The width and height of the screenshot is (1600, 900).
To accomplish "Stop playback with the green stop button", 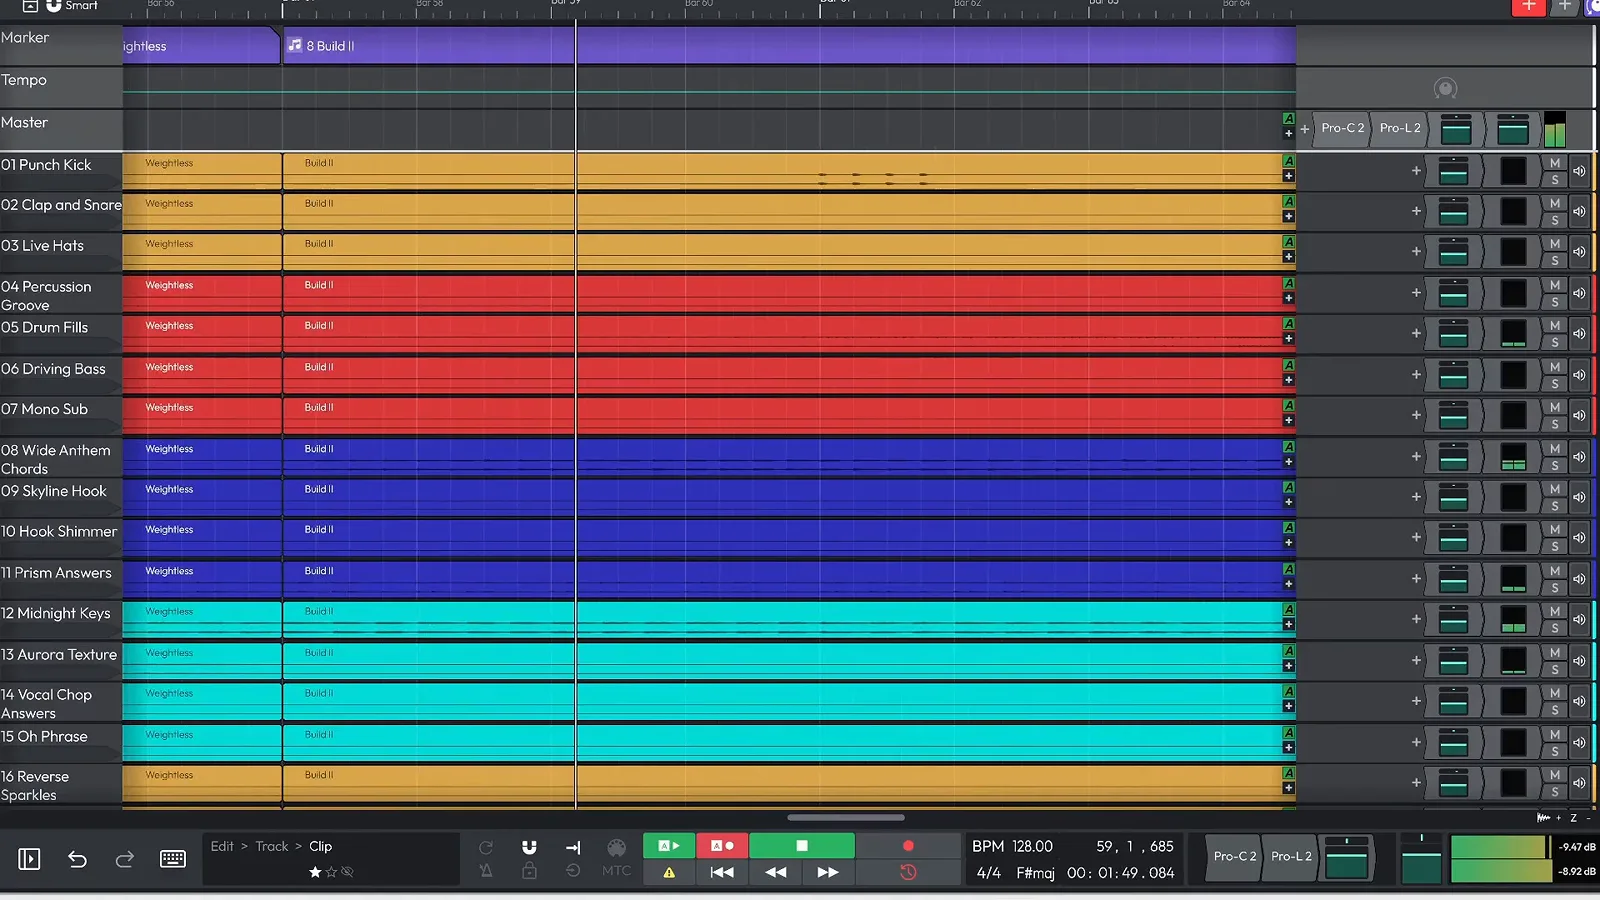I will [x=801, y=846].
